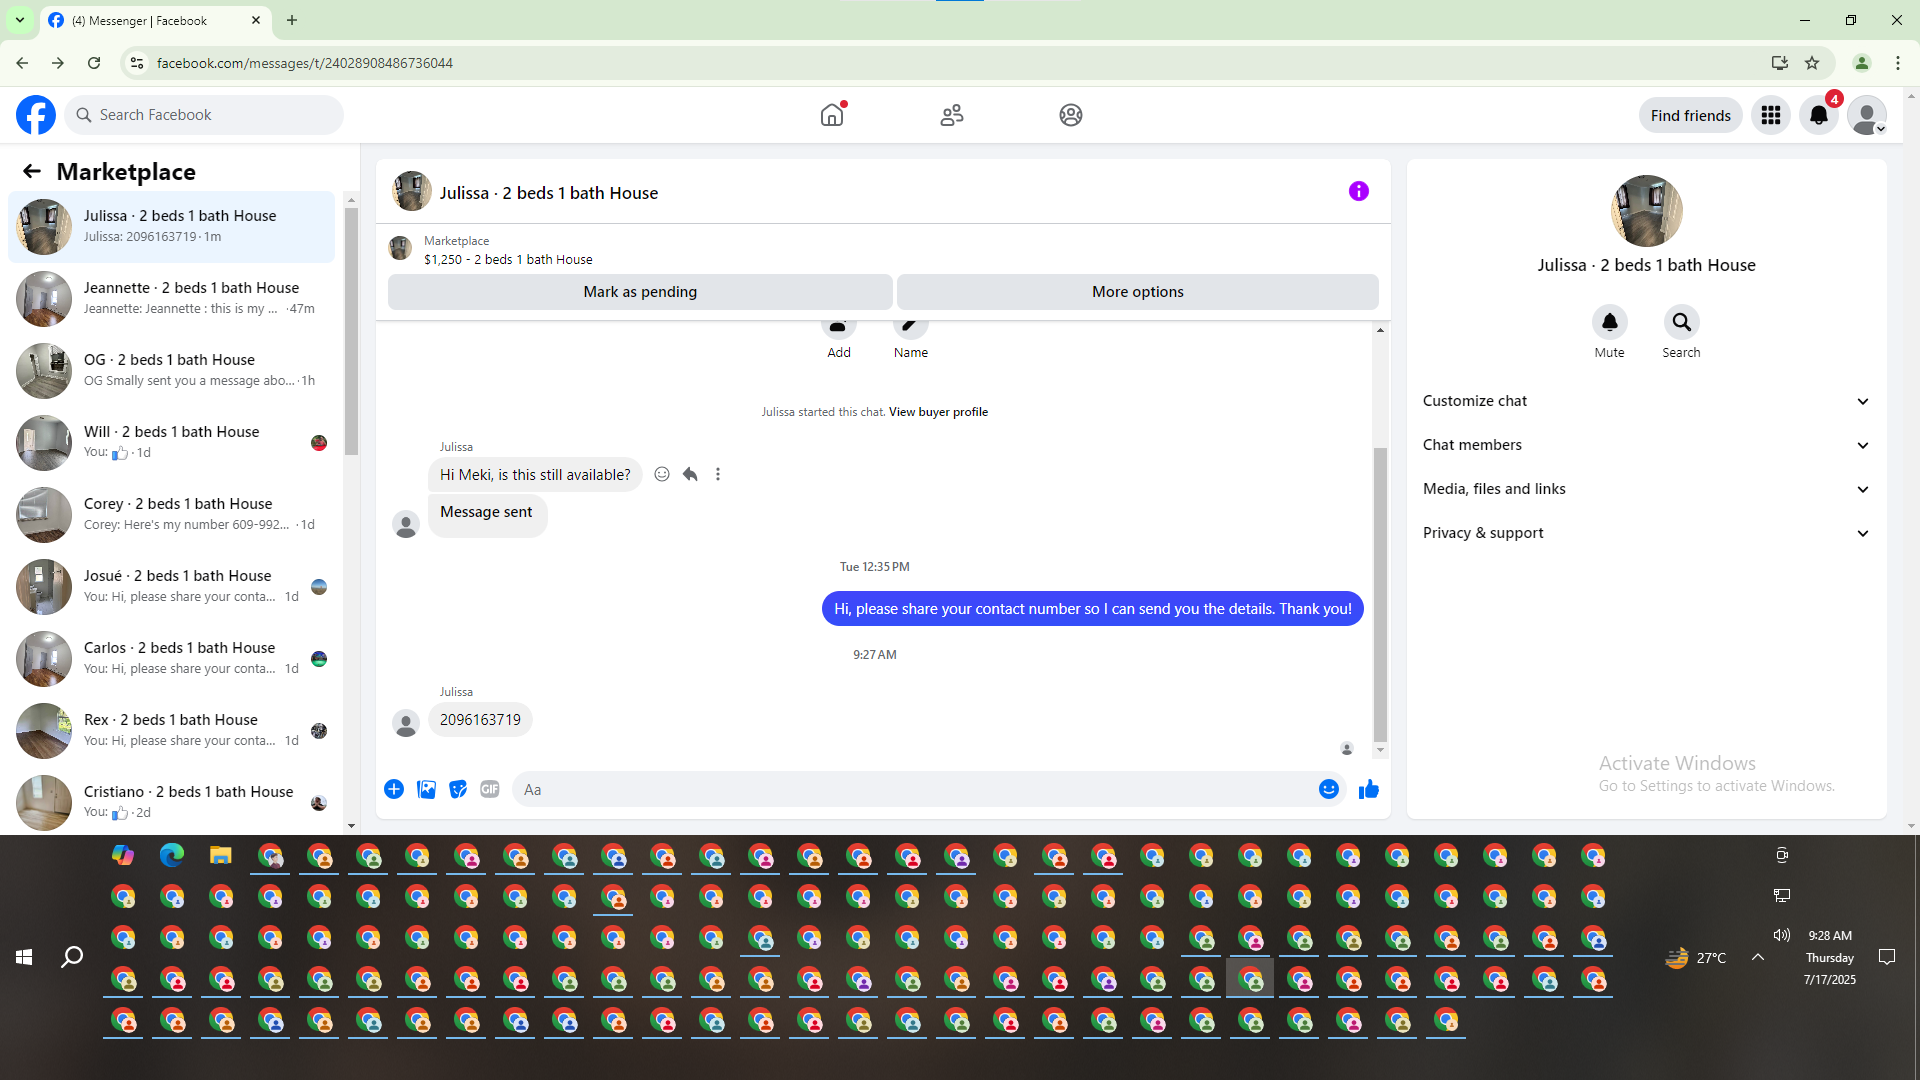
Task: Open more actions for Julissa's message
Action: [718, 474]
